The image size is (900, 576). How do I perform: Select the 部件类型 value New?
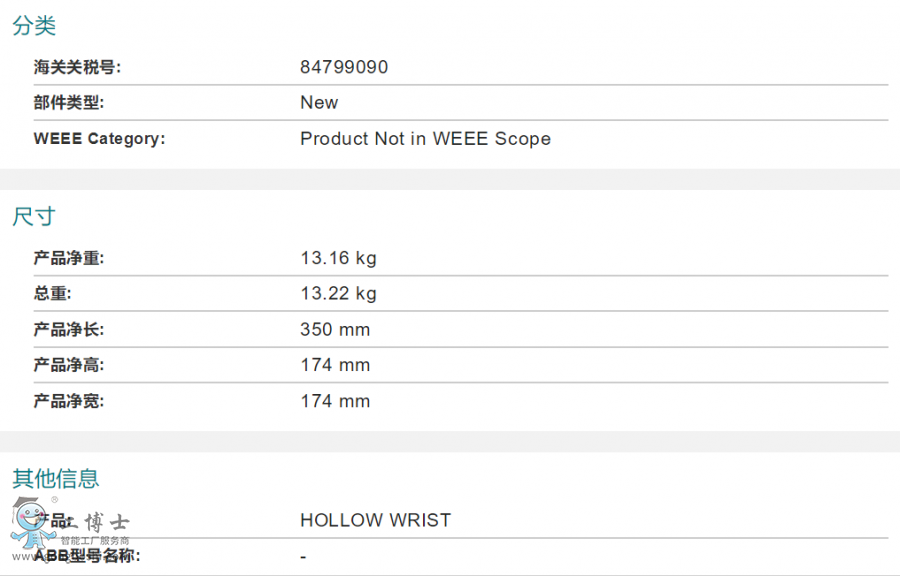[x=319, y=103]
